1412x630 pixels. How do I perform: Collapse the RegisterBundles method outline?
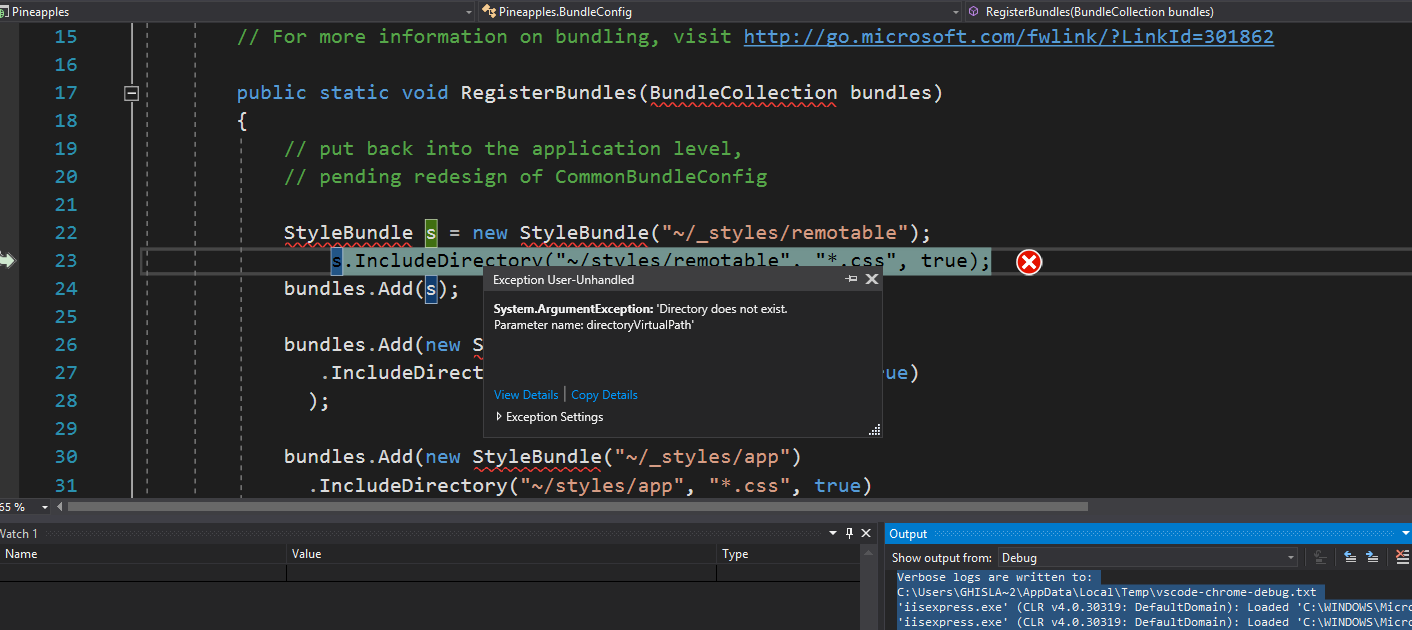tap(131, 93)
